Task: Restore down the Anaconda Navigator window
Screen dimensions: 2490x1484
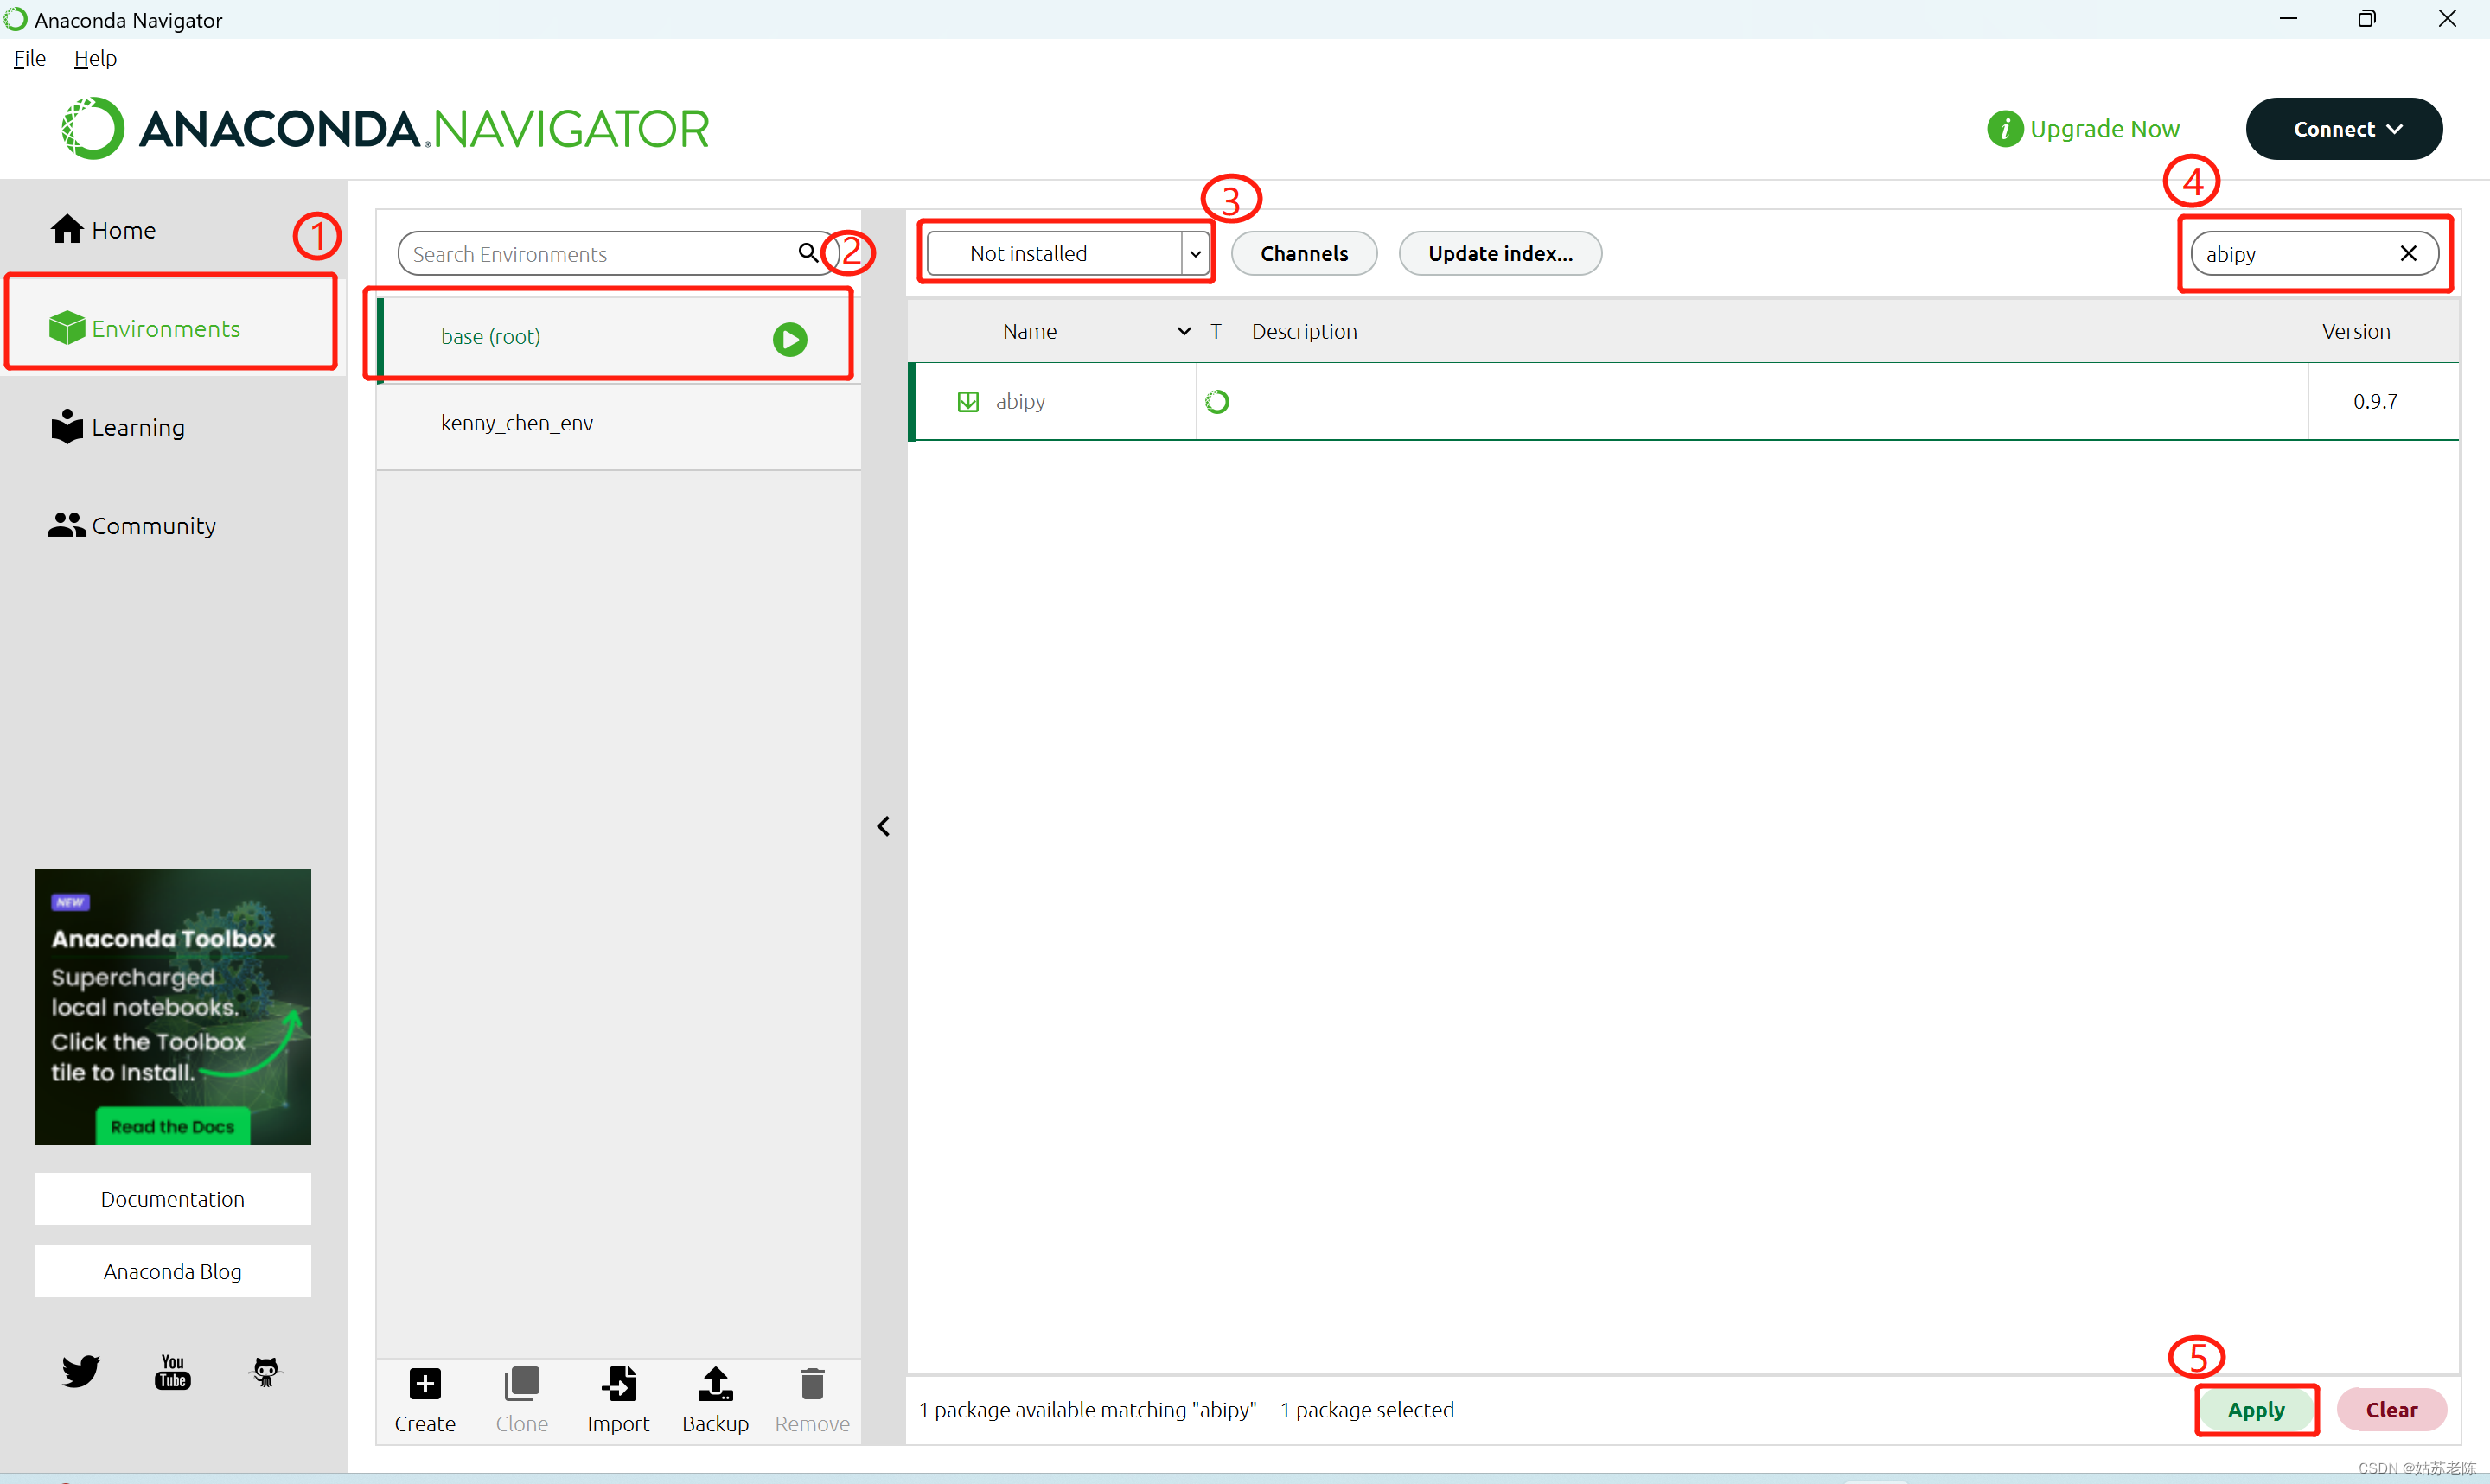Action: [x=2366, y=19]
